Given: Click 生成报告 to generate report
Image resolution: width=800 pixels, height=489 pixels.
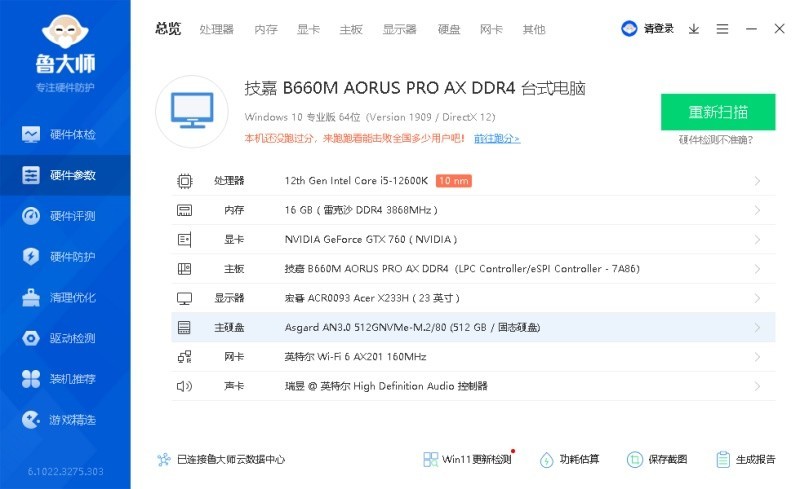Looking at the screenshot, I should point(745,459).
